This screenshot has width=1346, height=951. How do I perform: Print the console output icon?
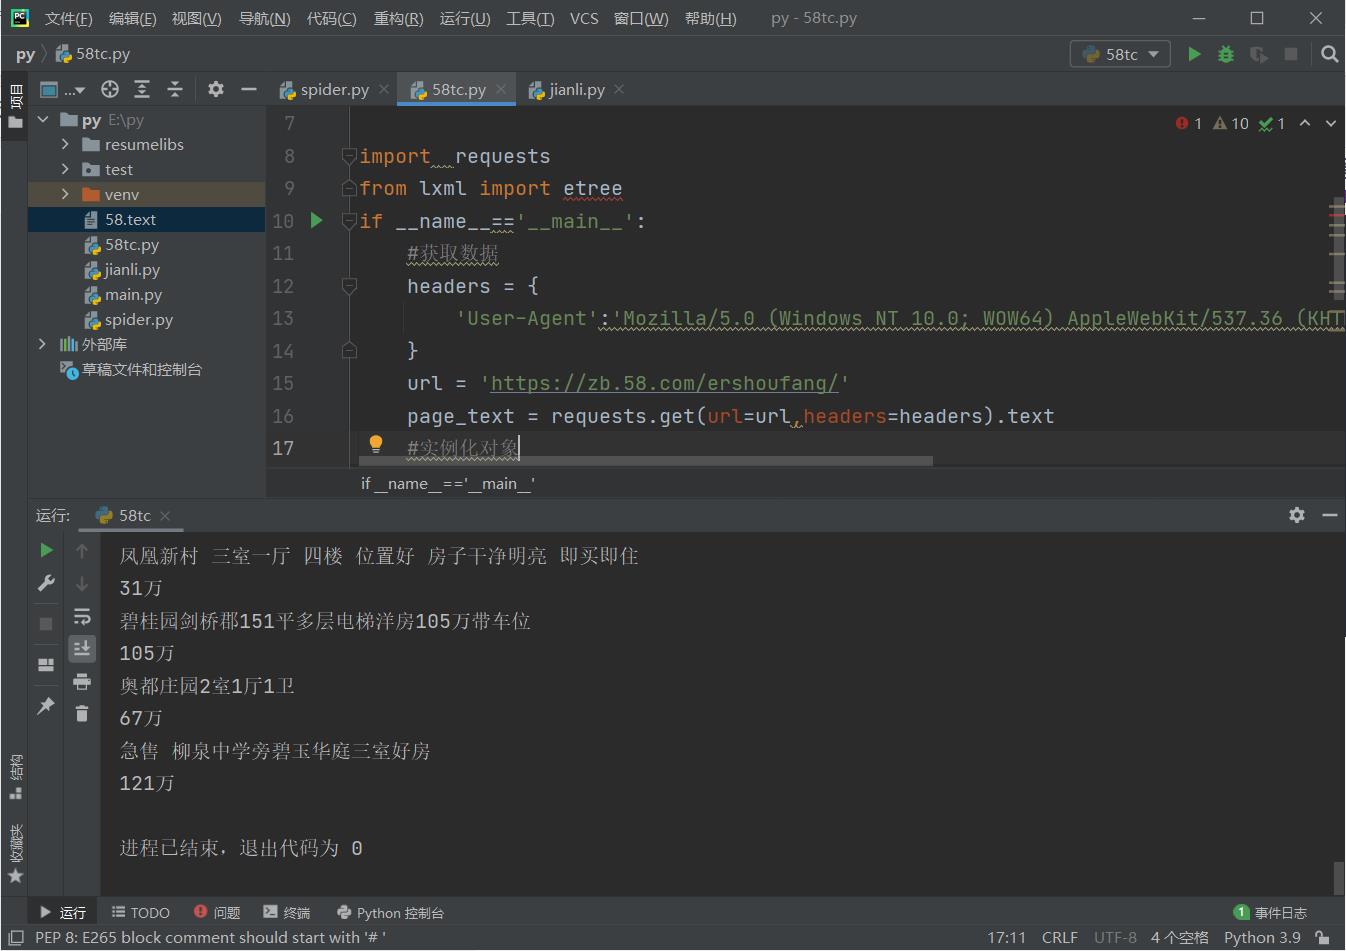(82, 681)
